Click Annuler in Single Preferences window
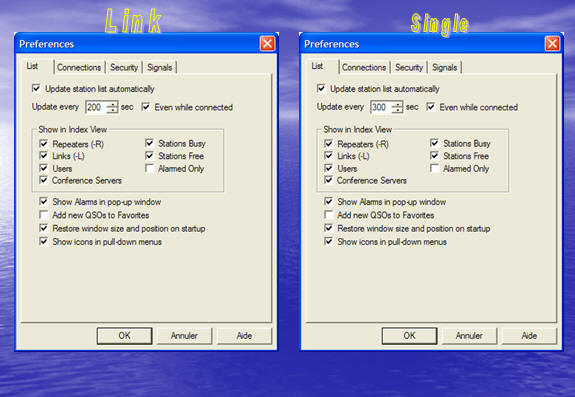 click(469, 336)
